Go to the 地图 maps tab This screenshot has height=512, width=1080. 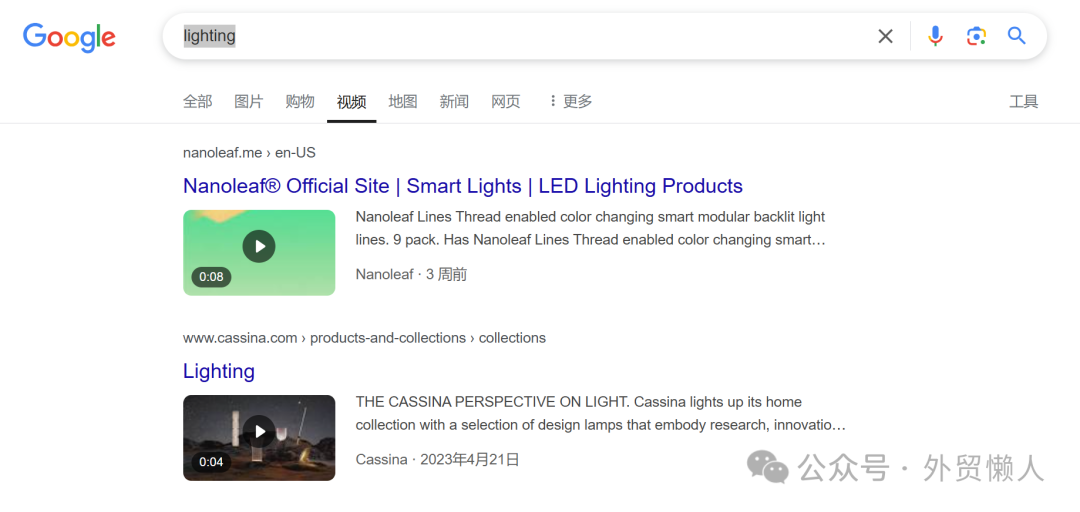pyautogui.click(x=403, y=101)
